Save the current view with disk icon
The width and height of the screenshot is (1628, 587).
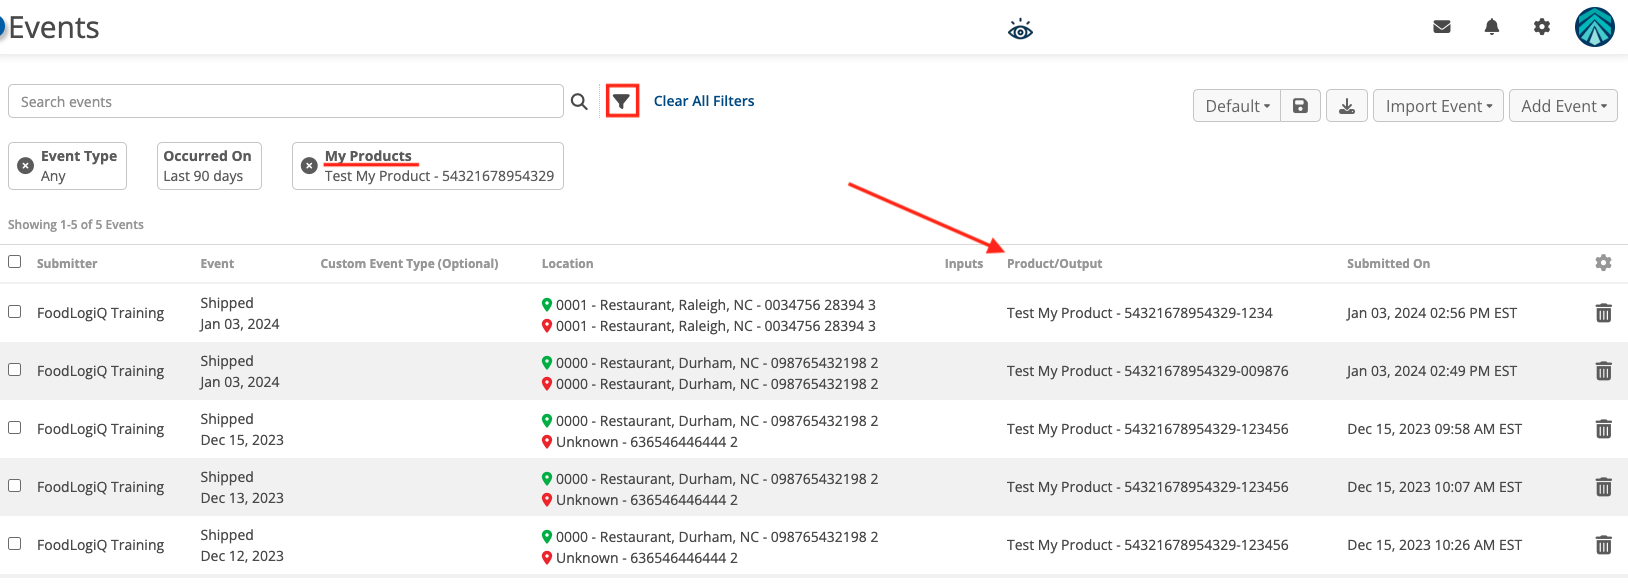pos(1300,106)
